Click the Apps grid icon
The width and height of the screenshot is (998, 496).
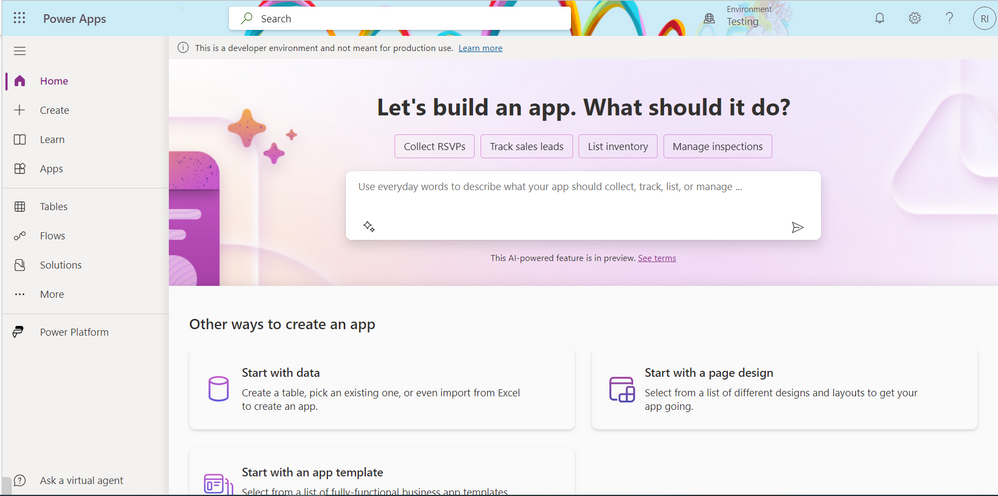[20, 169]
